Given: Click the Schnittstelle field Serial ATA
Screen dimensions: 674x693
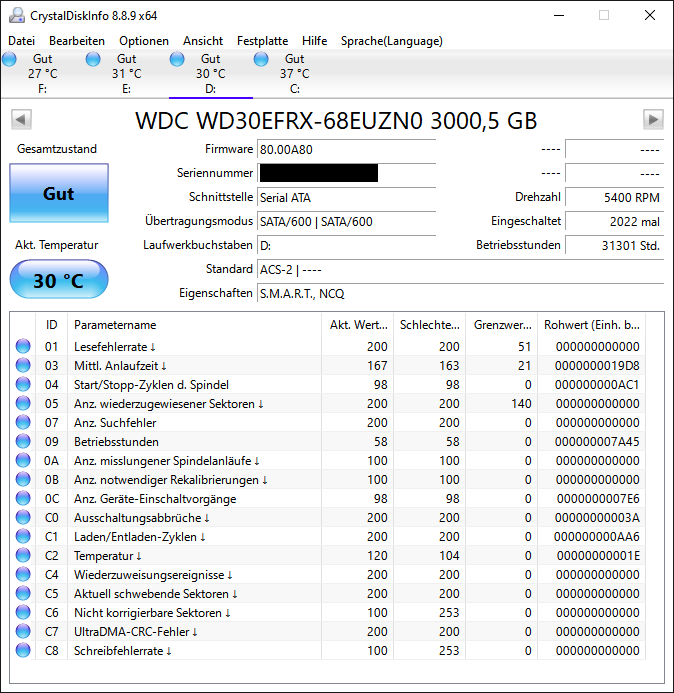Looking at the screenshot, I should click(x=347, y=198).
